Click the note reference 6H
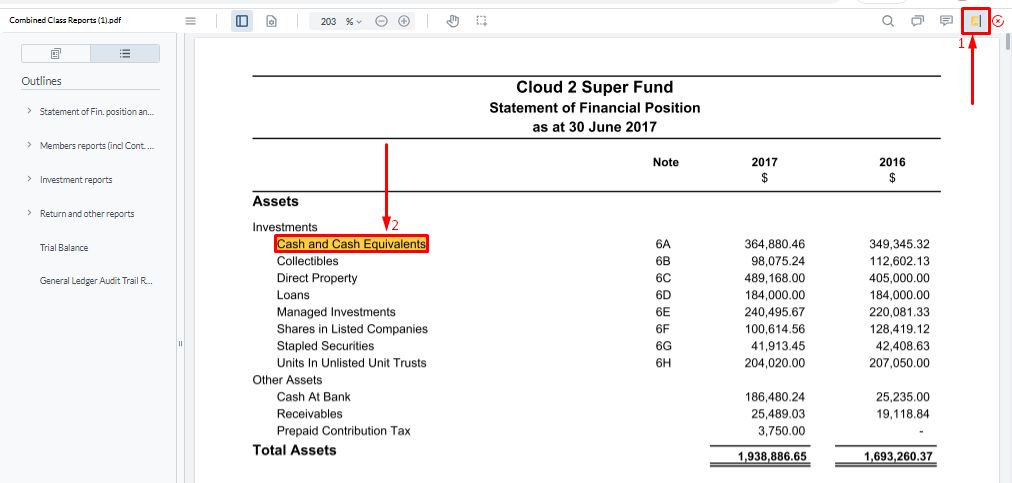This screenshot has height=483, width=1012. [663, 363]
